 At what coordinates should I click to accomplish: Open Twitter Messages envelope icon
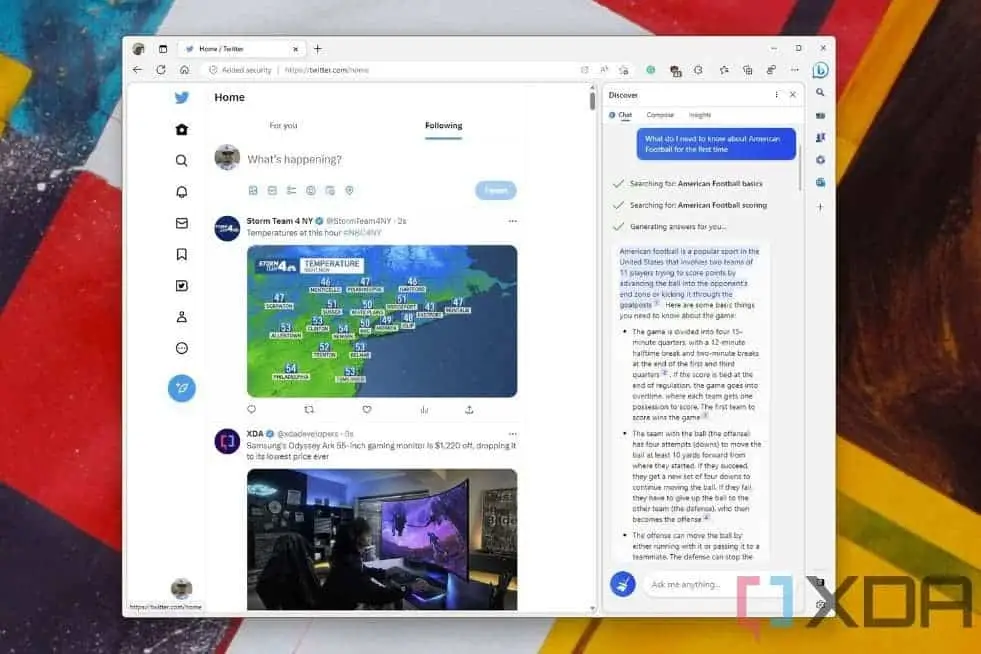click(181, 223)
